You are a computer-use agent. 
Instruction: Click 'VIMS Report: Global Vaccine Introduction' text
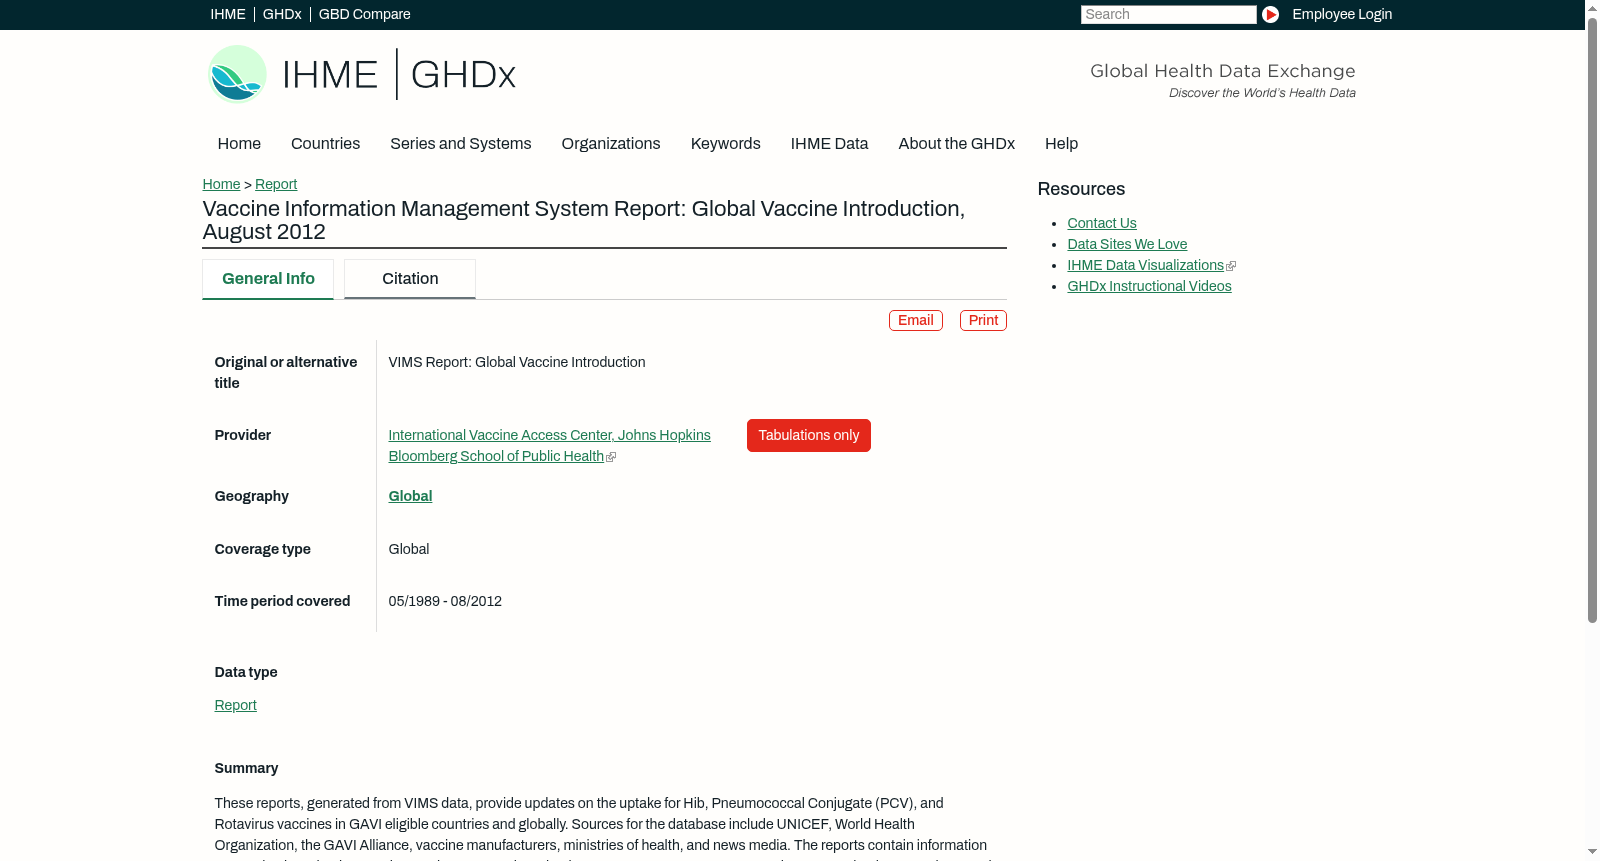517,362
